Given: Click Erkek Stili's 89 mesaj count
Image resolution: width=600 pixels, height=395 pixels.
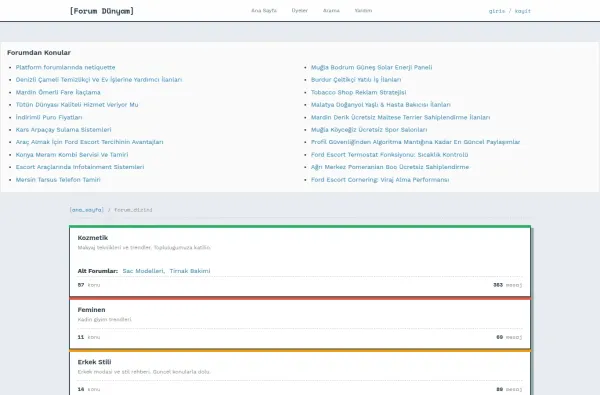Looking at the screenshot, I should 509,389.
